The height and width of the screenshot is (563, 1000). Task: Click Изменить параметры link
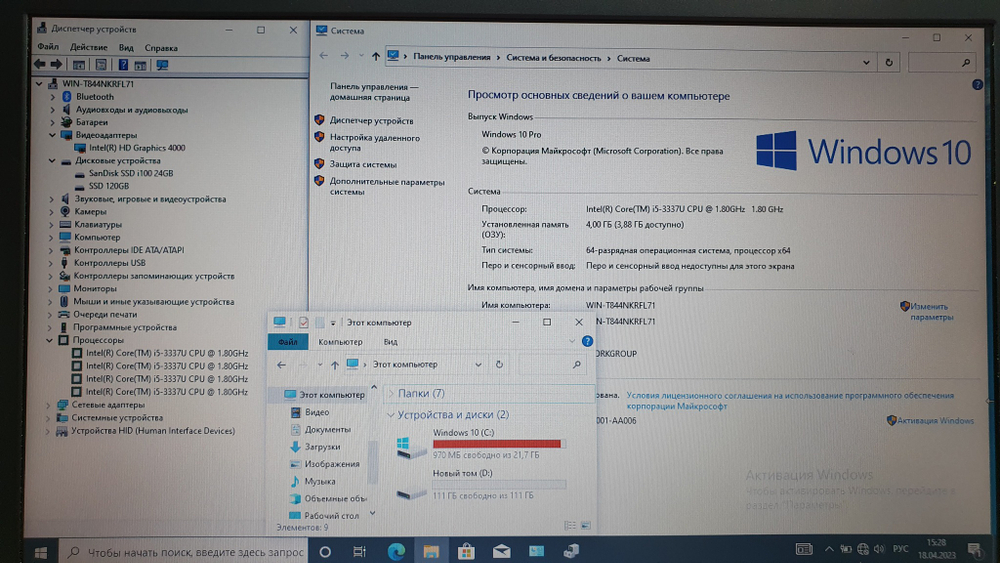coord(931,312)
